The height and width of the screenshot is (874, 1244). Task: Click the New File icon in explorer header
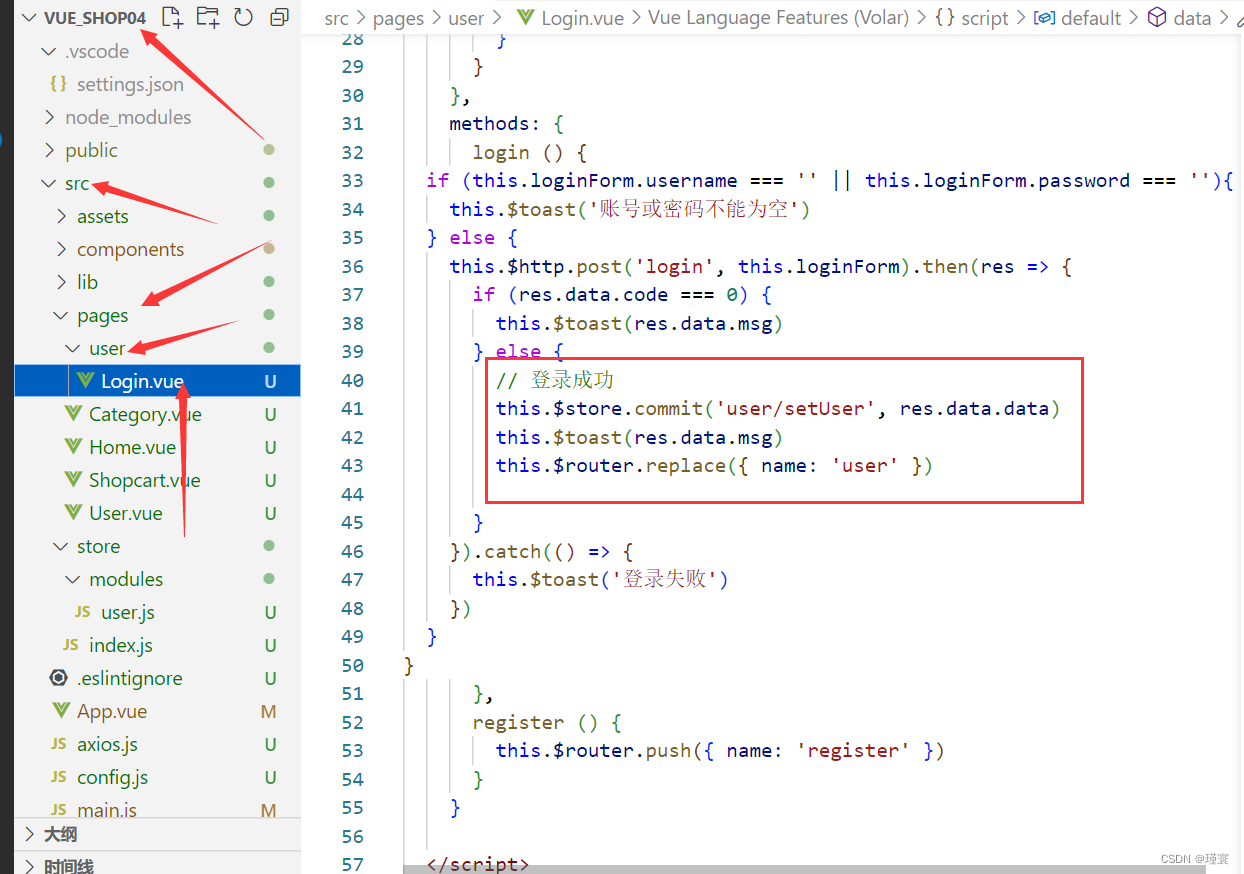[x=172, y=17]
